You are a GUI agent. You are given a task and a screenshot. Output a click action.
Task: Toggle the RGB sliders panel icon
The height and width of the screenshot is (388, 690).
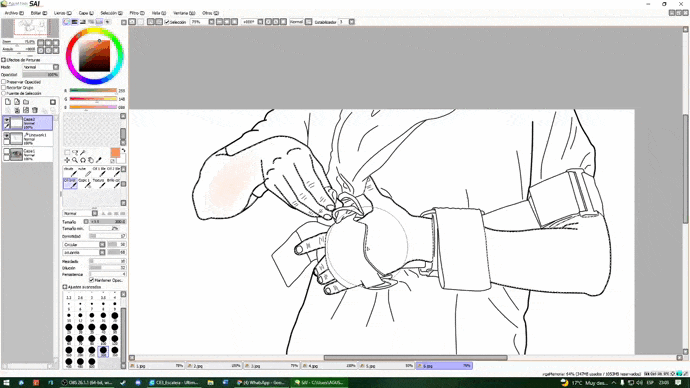click(75, 22)
